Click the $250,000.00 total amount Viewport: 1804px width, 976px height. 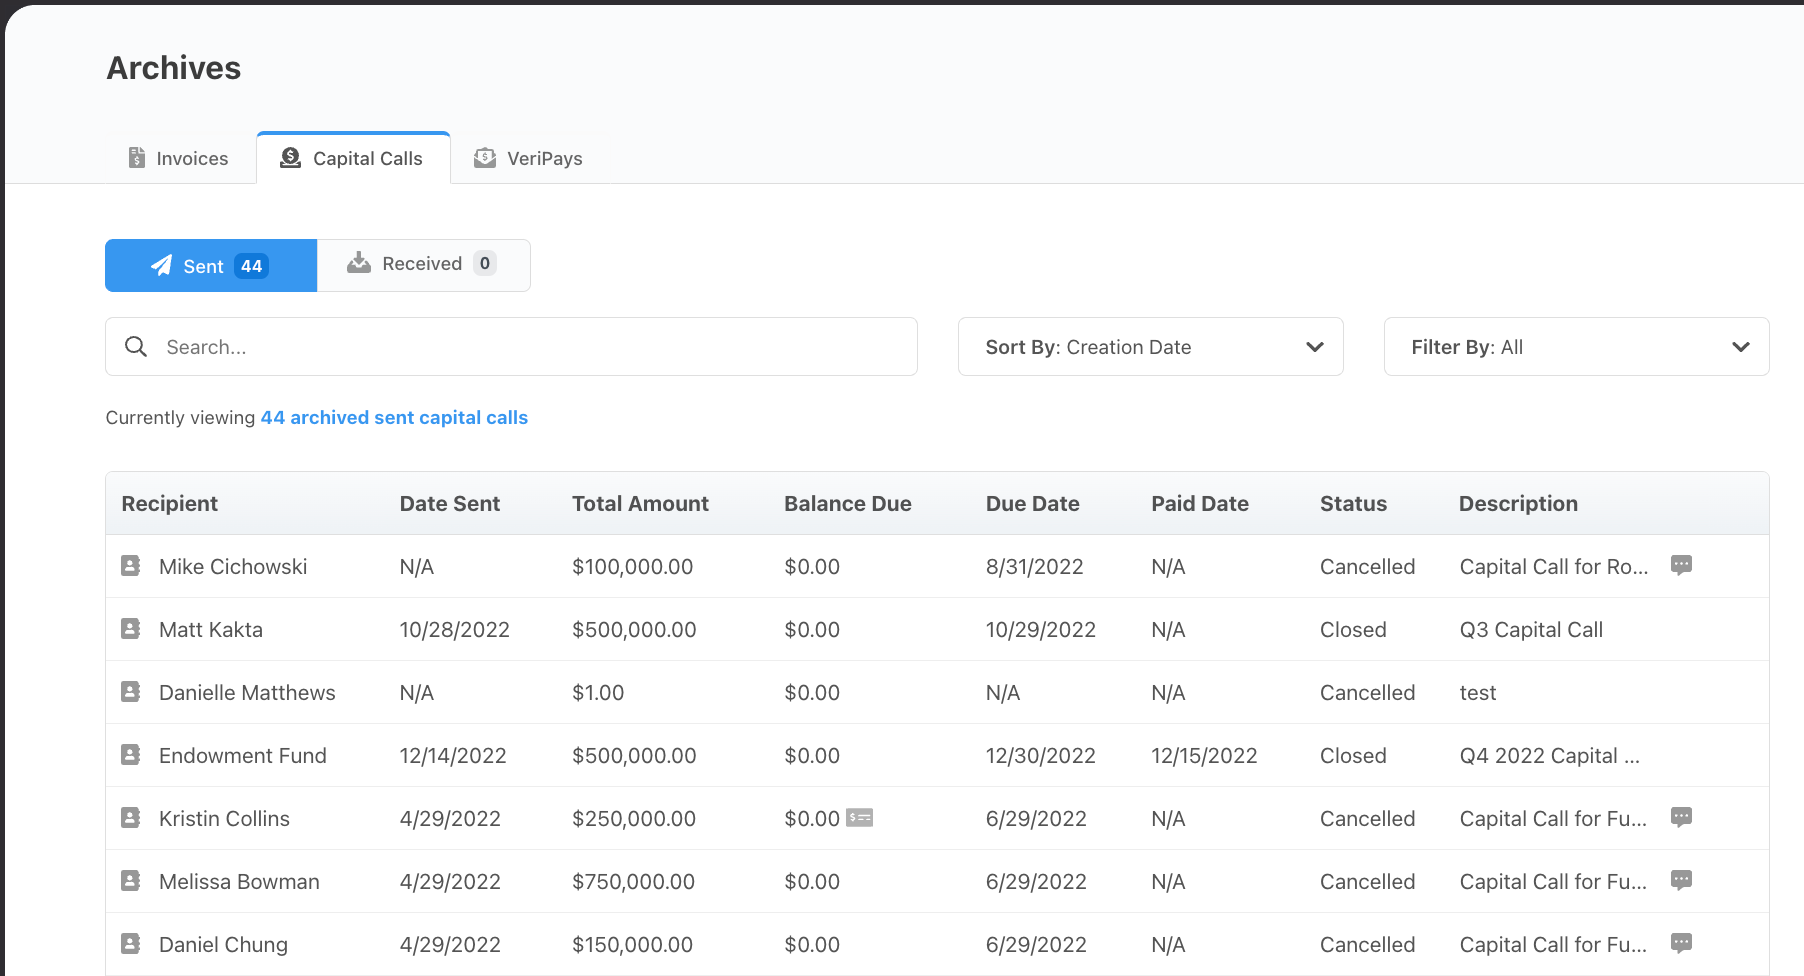pos(633,818)
